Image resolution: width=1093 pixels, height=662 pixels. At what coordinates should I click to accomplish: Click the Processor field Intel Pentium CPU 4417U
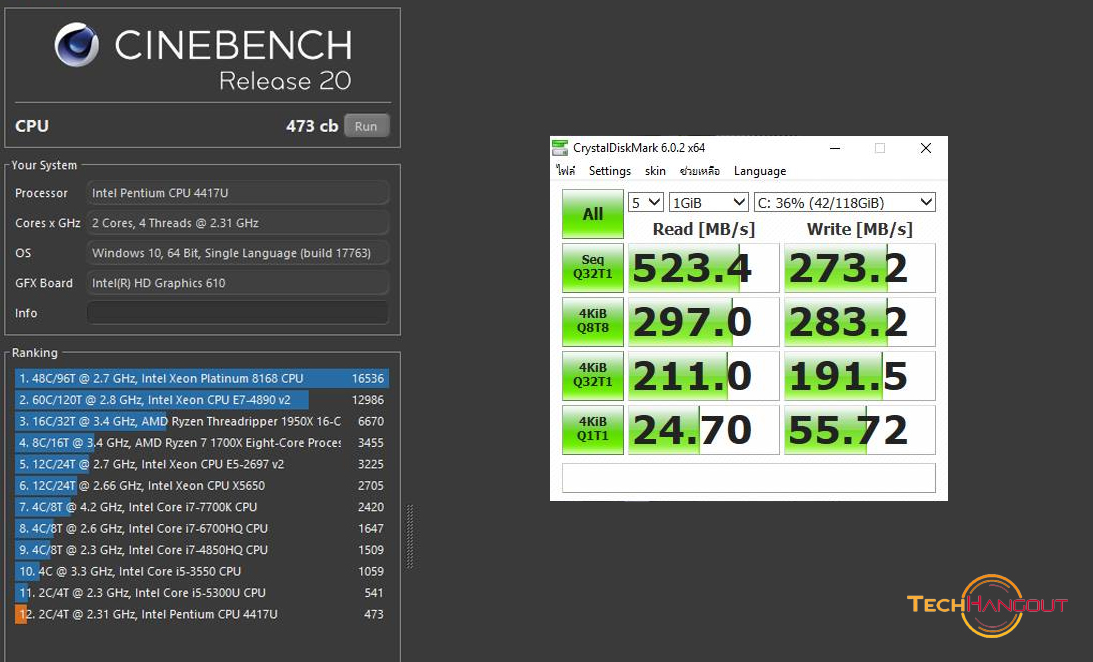238,193
